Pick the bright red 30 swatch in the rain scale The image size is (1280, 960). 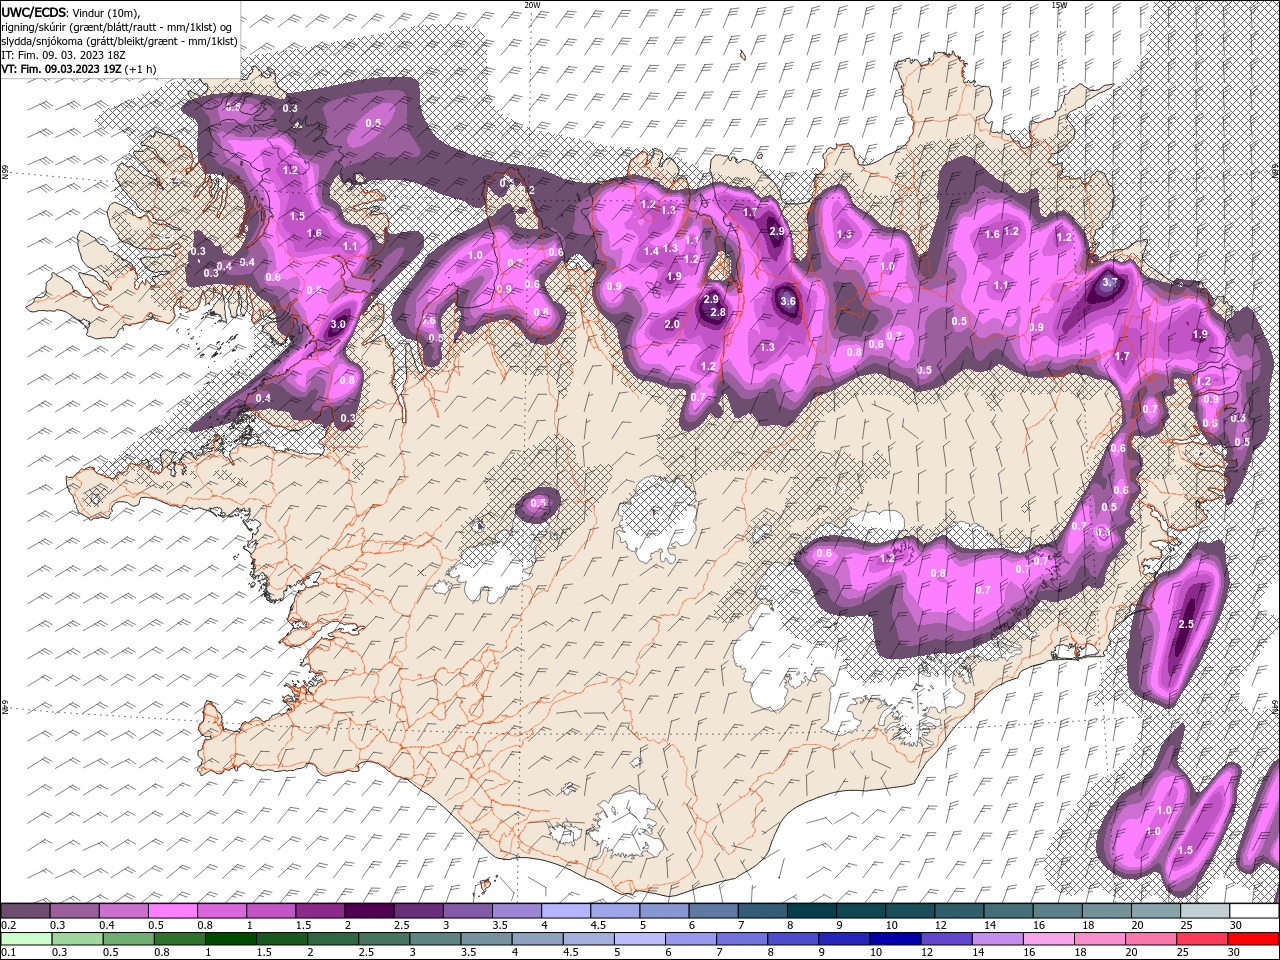[x=1253, y=939]
